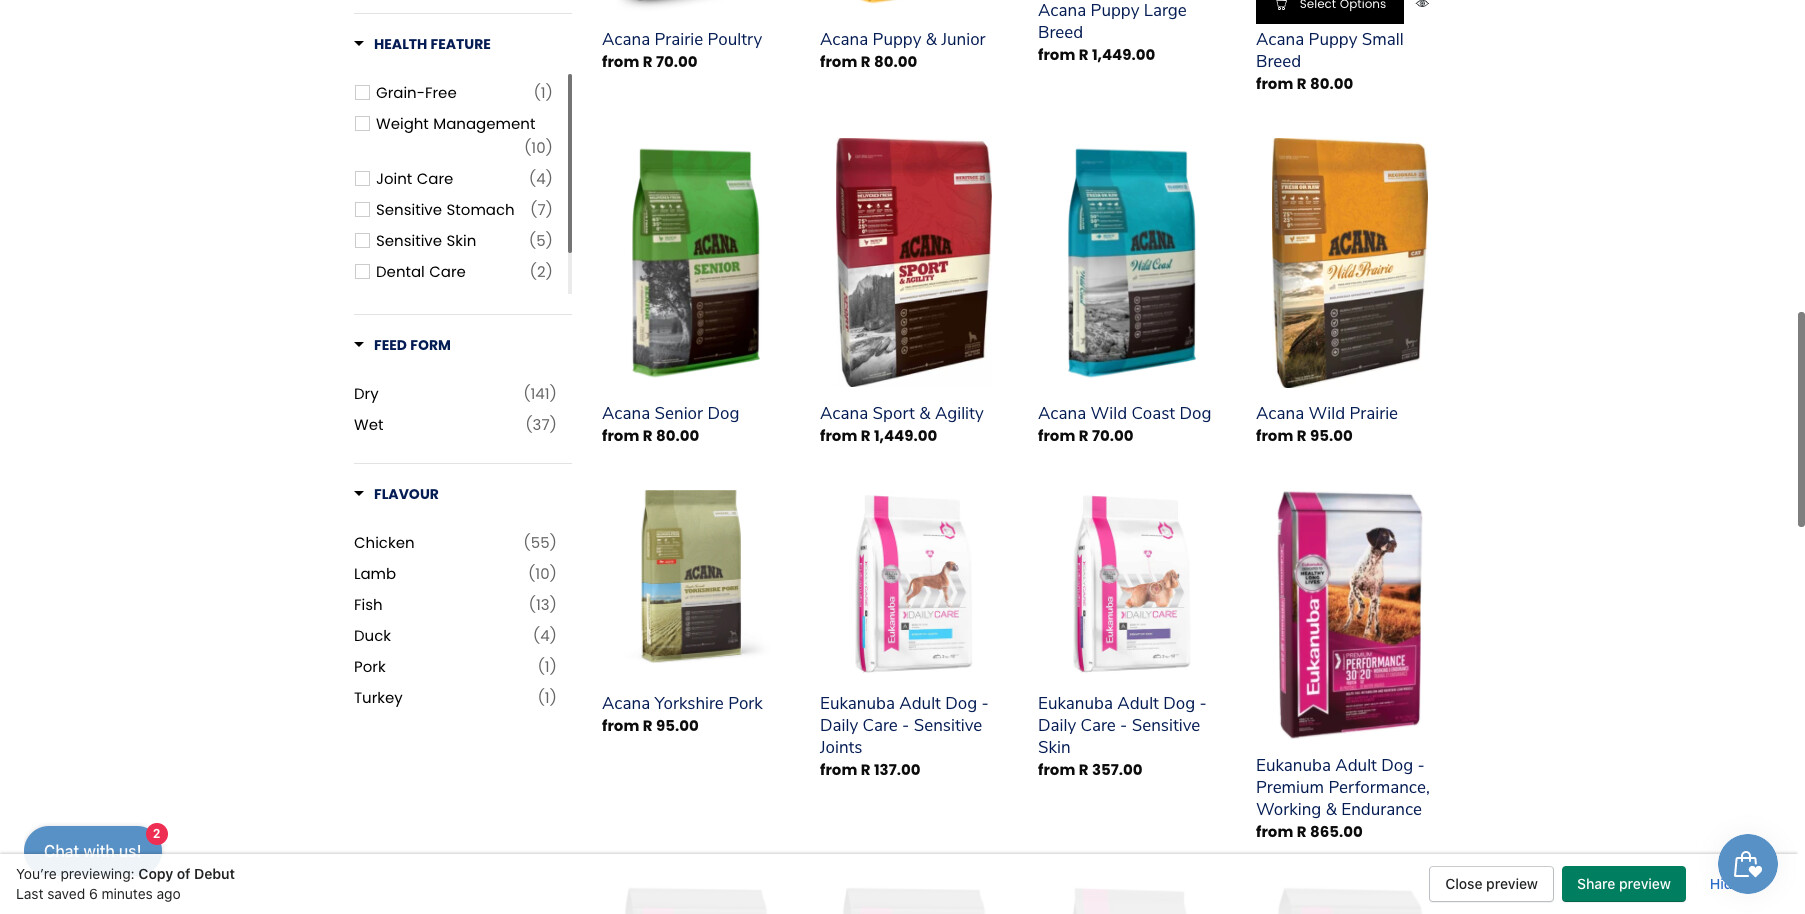This screenshot has height=914, width=1805.
Task: Click the quick view eye icon
Action: point(1422,4)
